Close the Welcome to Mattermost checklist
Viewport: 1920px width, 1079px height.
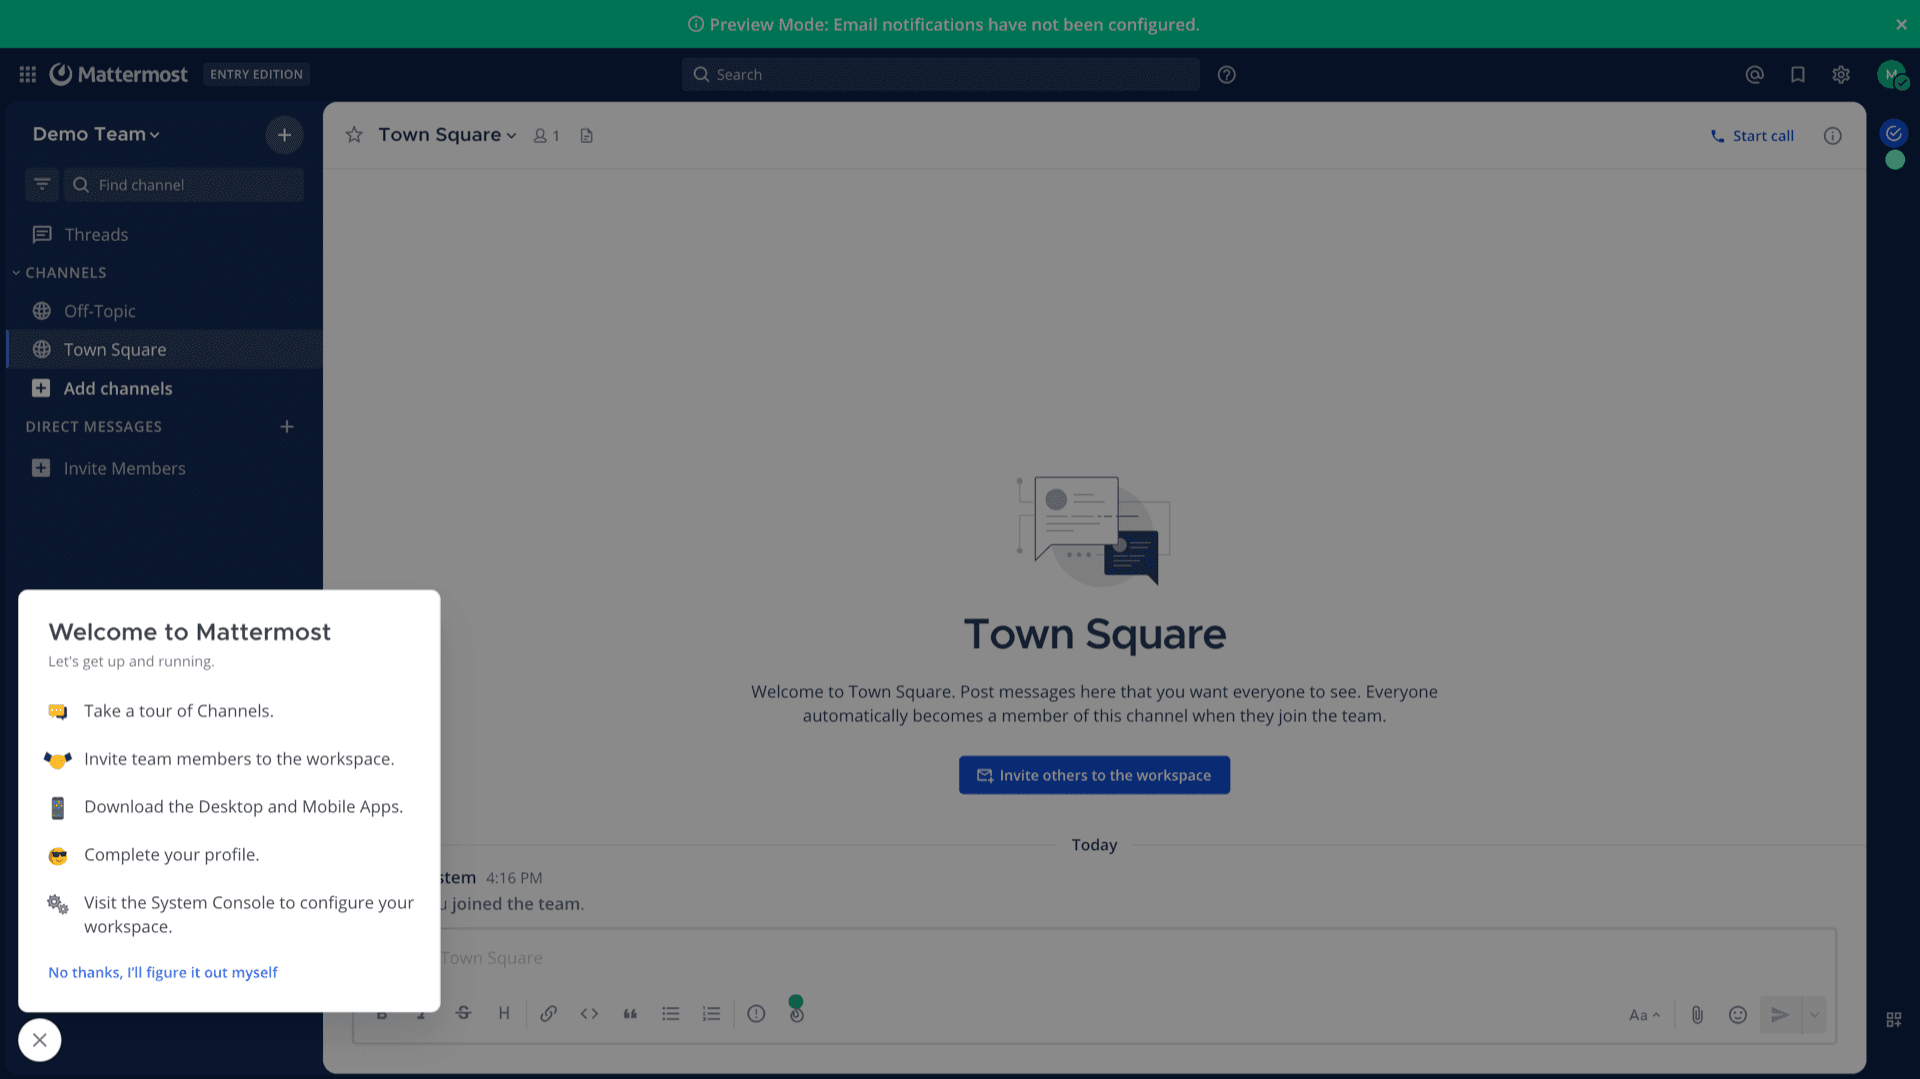(39, 1040)
